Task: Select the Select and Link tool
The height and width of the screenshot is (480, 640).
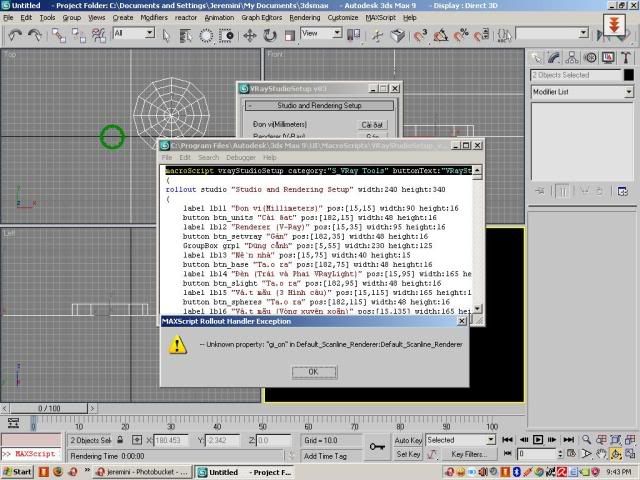Action: (x=59, y=36)
